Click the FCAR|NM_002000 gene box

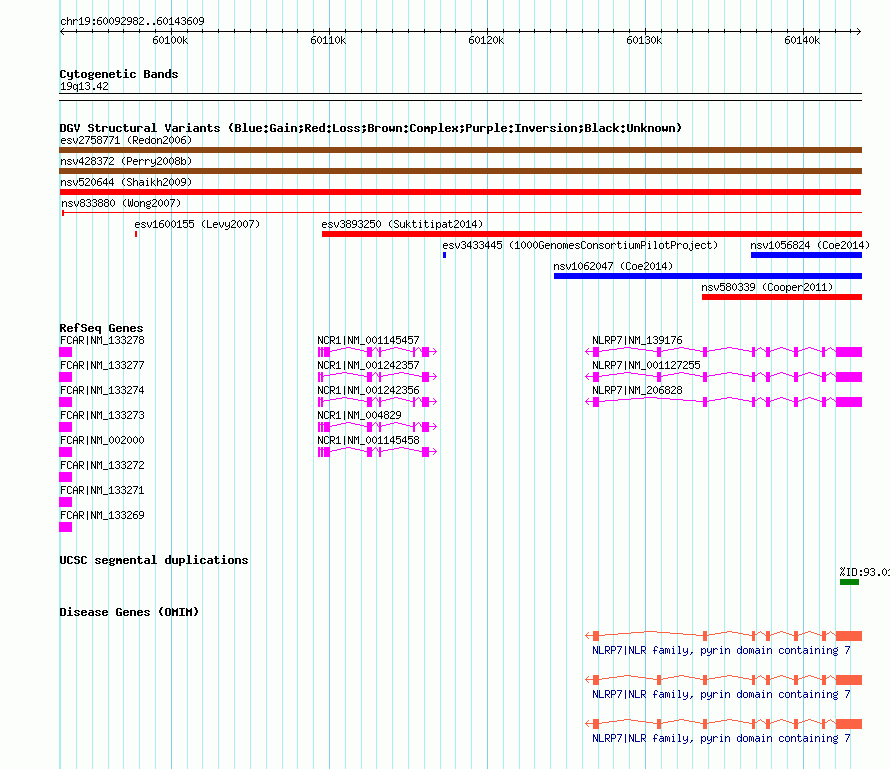coord(65,452)
